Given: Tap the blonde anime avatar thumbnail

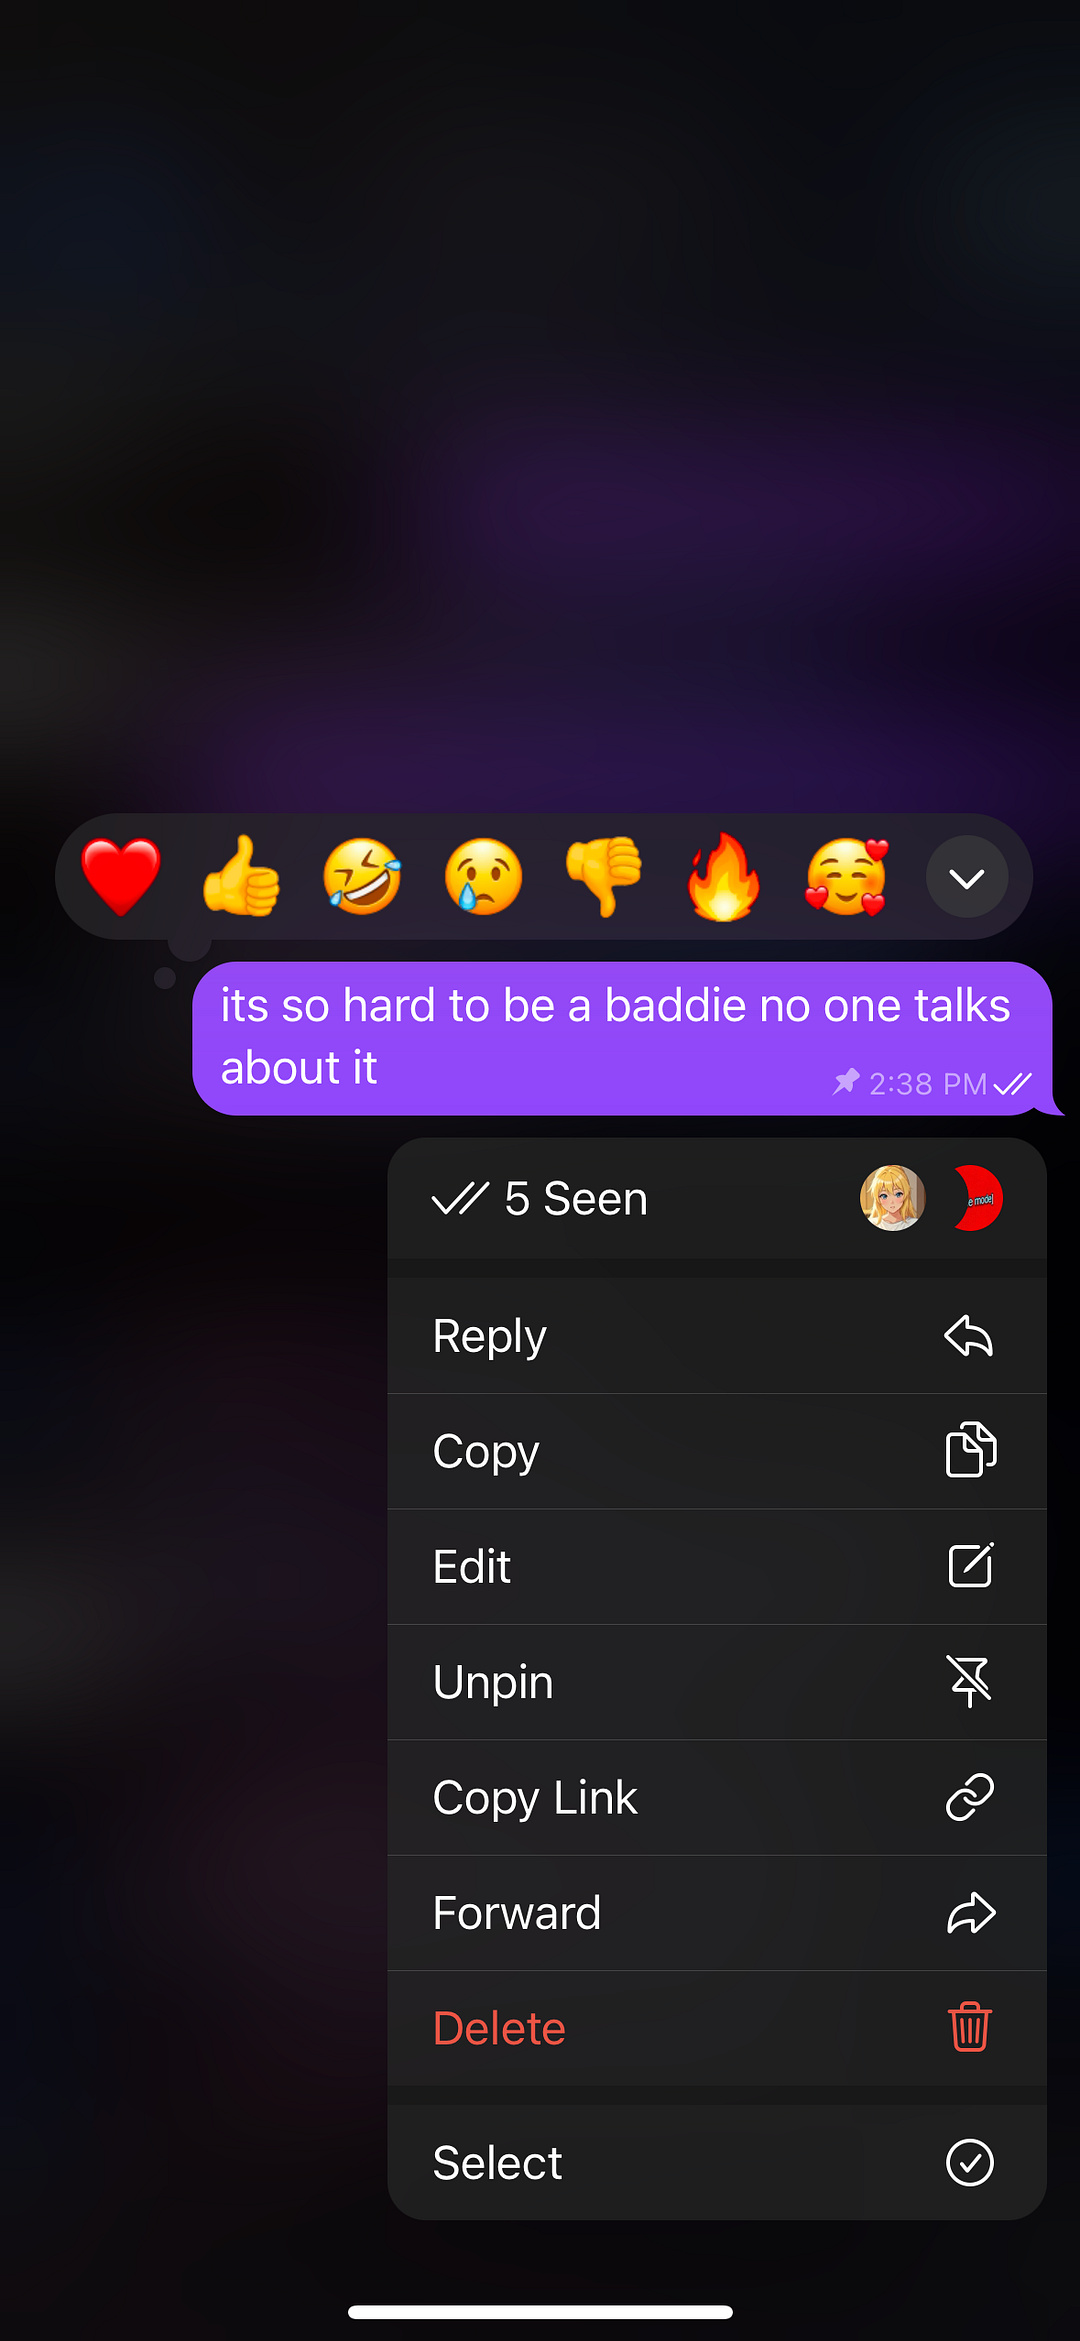Looking at the screenshot, I should click(893, 1198).
